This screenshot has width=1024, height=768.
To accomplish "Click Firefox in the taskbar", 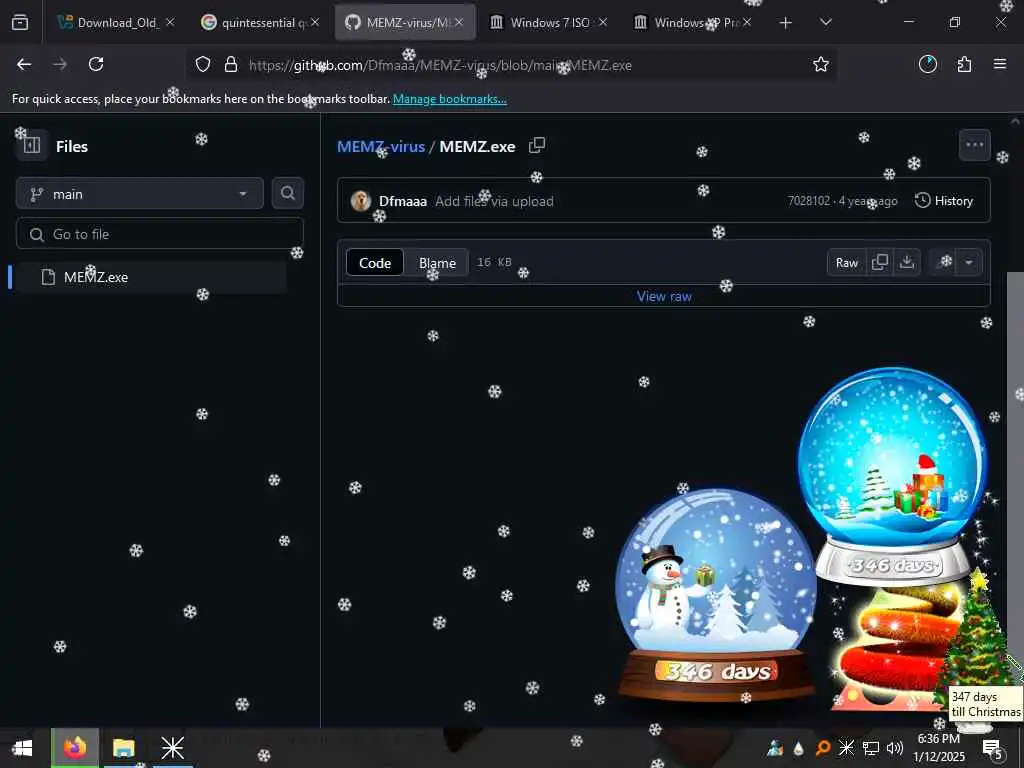I will [75, 748].
